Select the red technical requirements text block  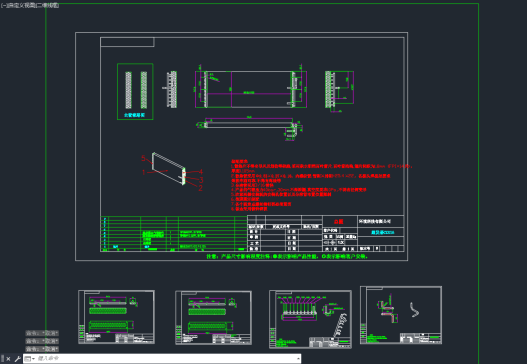(x=321, y=185)
